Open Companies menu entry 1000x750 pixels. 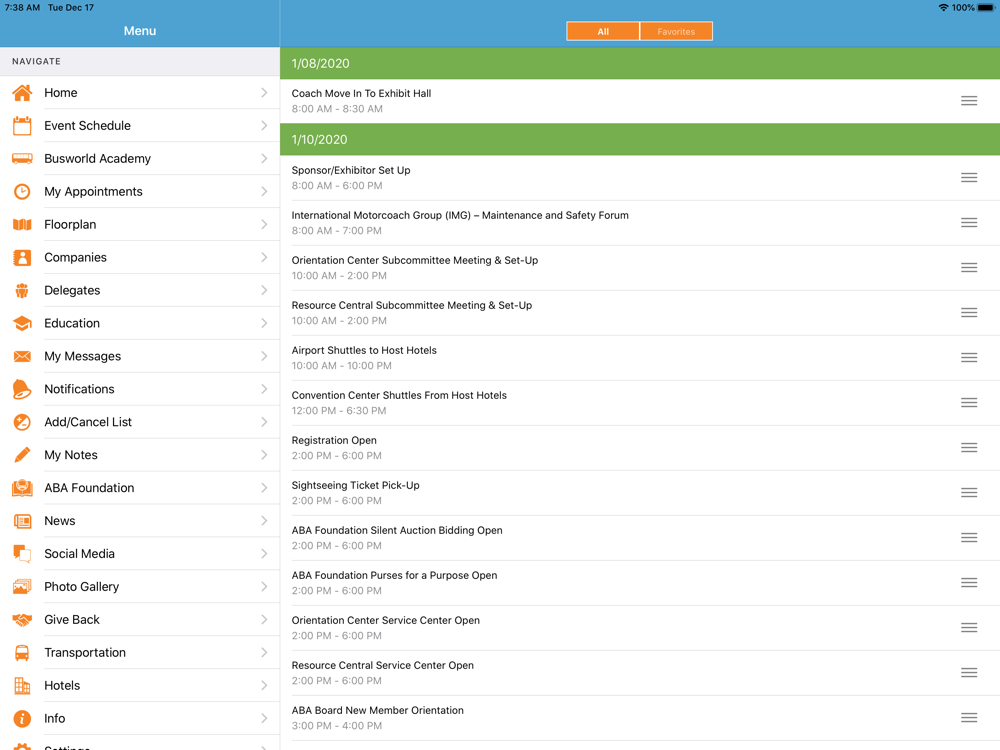pos(140,258)
